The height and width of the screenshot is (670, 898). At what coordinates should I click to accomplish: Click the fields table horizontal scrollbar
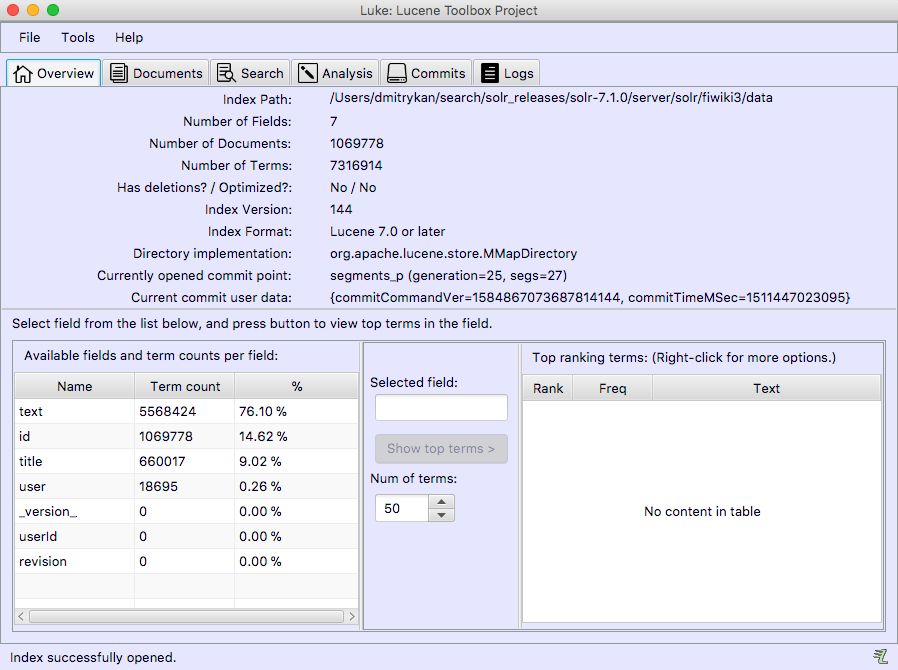(186, 616)
